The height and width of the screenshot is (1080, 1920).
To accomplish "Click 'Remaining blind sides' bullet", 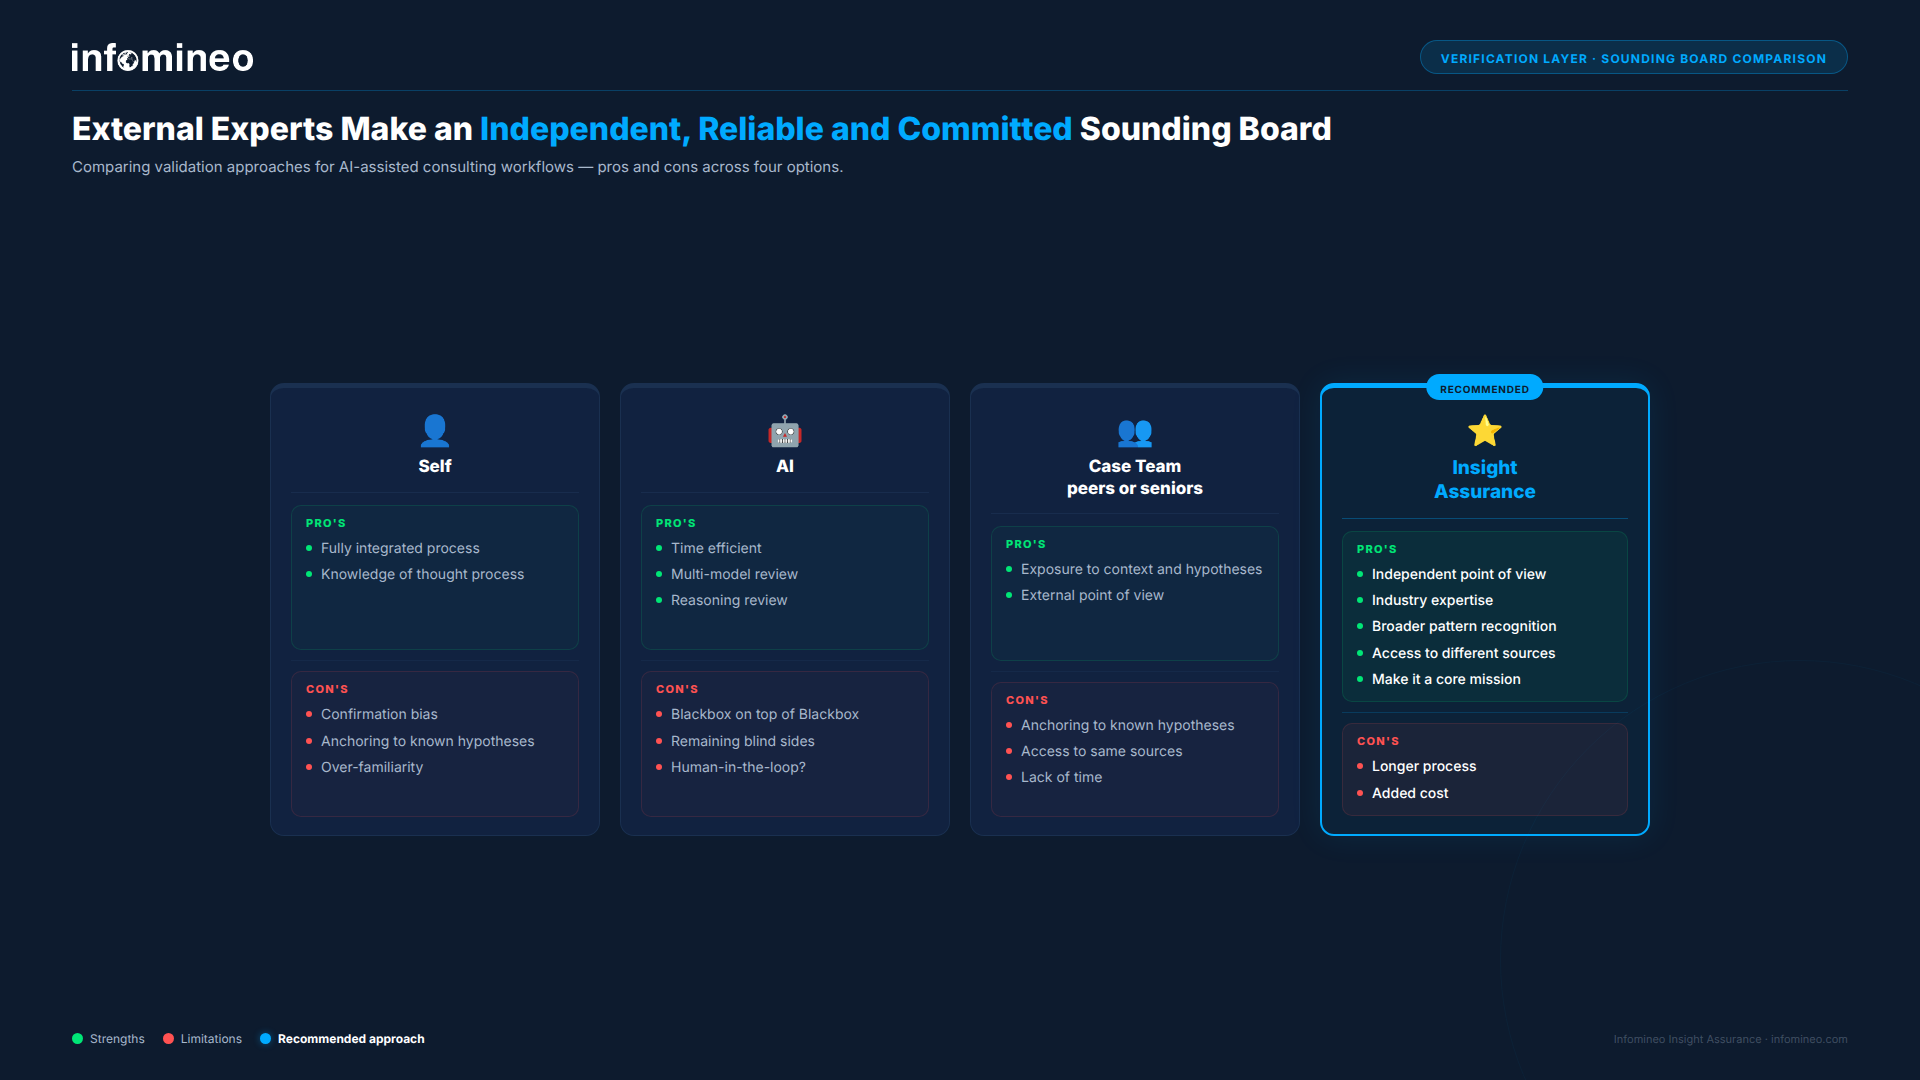I will (x=742, y=741).
